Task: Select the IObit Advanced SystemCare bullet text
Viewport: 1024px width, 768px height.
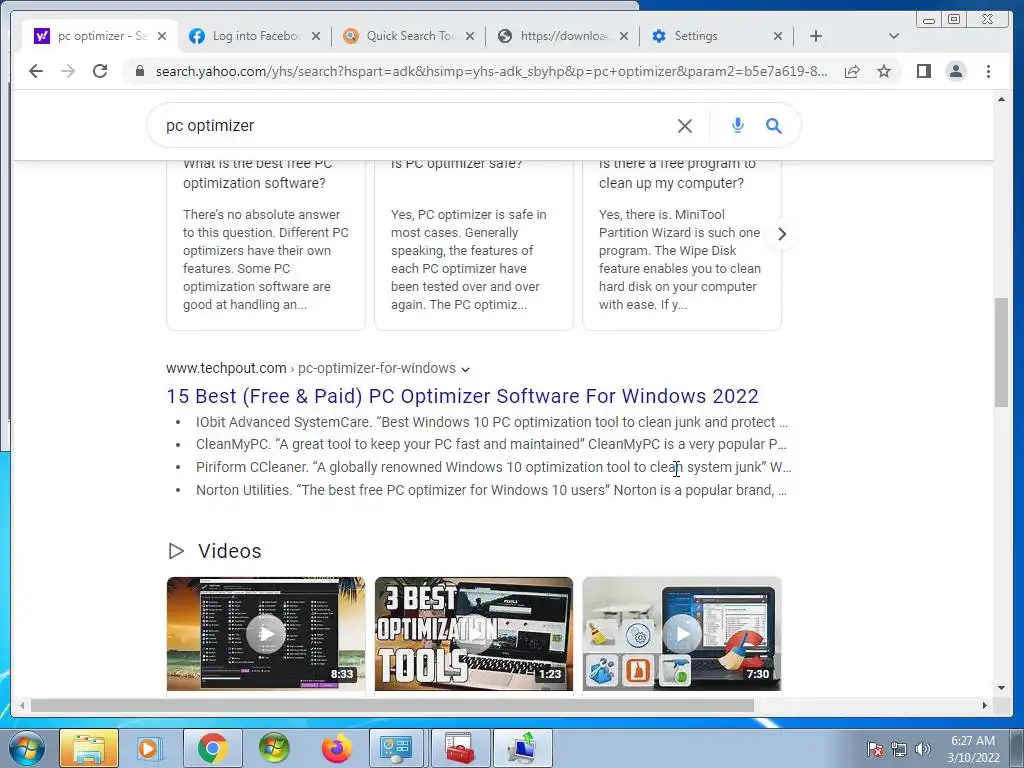Action: (492, 422)
